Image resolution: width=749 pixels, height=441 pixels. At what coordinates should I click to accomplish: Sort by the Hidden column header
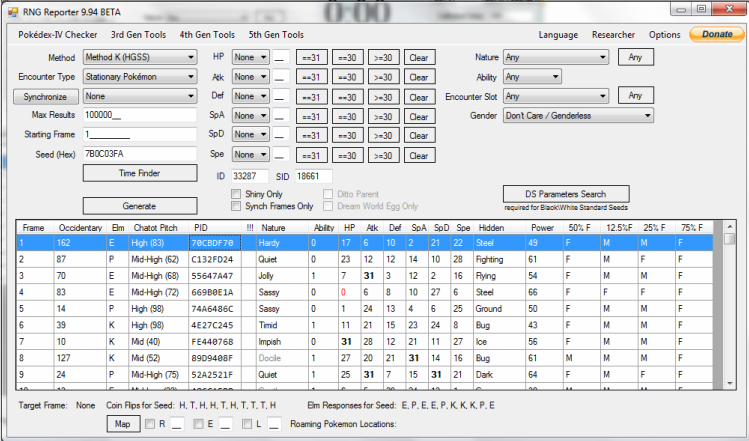tap(499, 228)
